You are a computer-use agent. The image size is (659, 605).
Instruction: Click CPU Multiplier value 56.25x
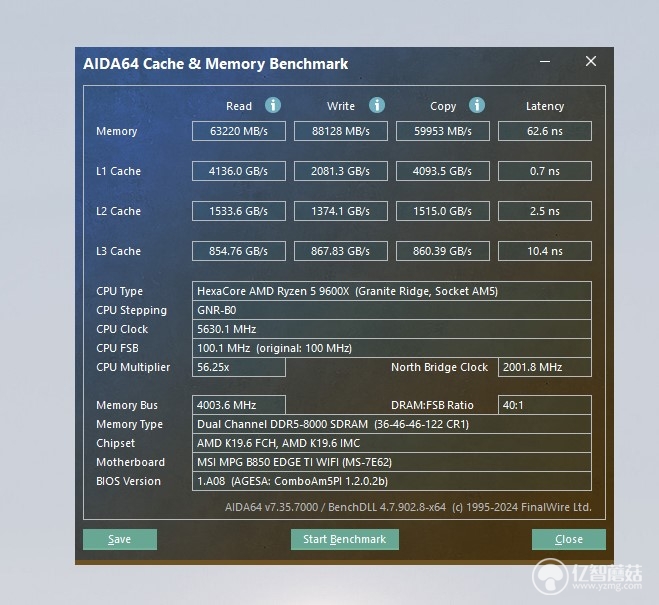click(x=239, y=367)
